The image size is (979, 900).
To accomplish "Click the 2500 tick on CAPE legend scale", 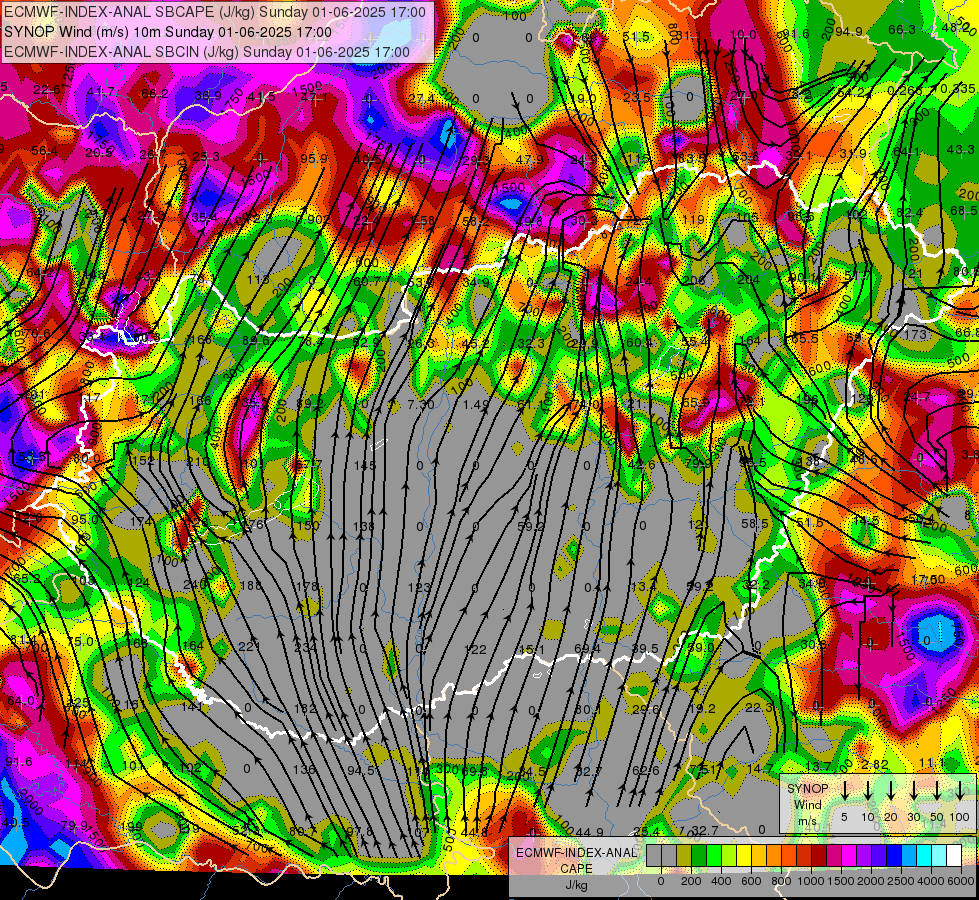I will (x=902, y=881).
